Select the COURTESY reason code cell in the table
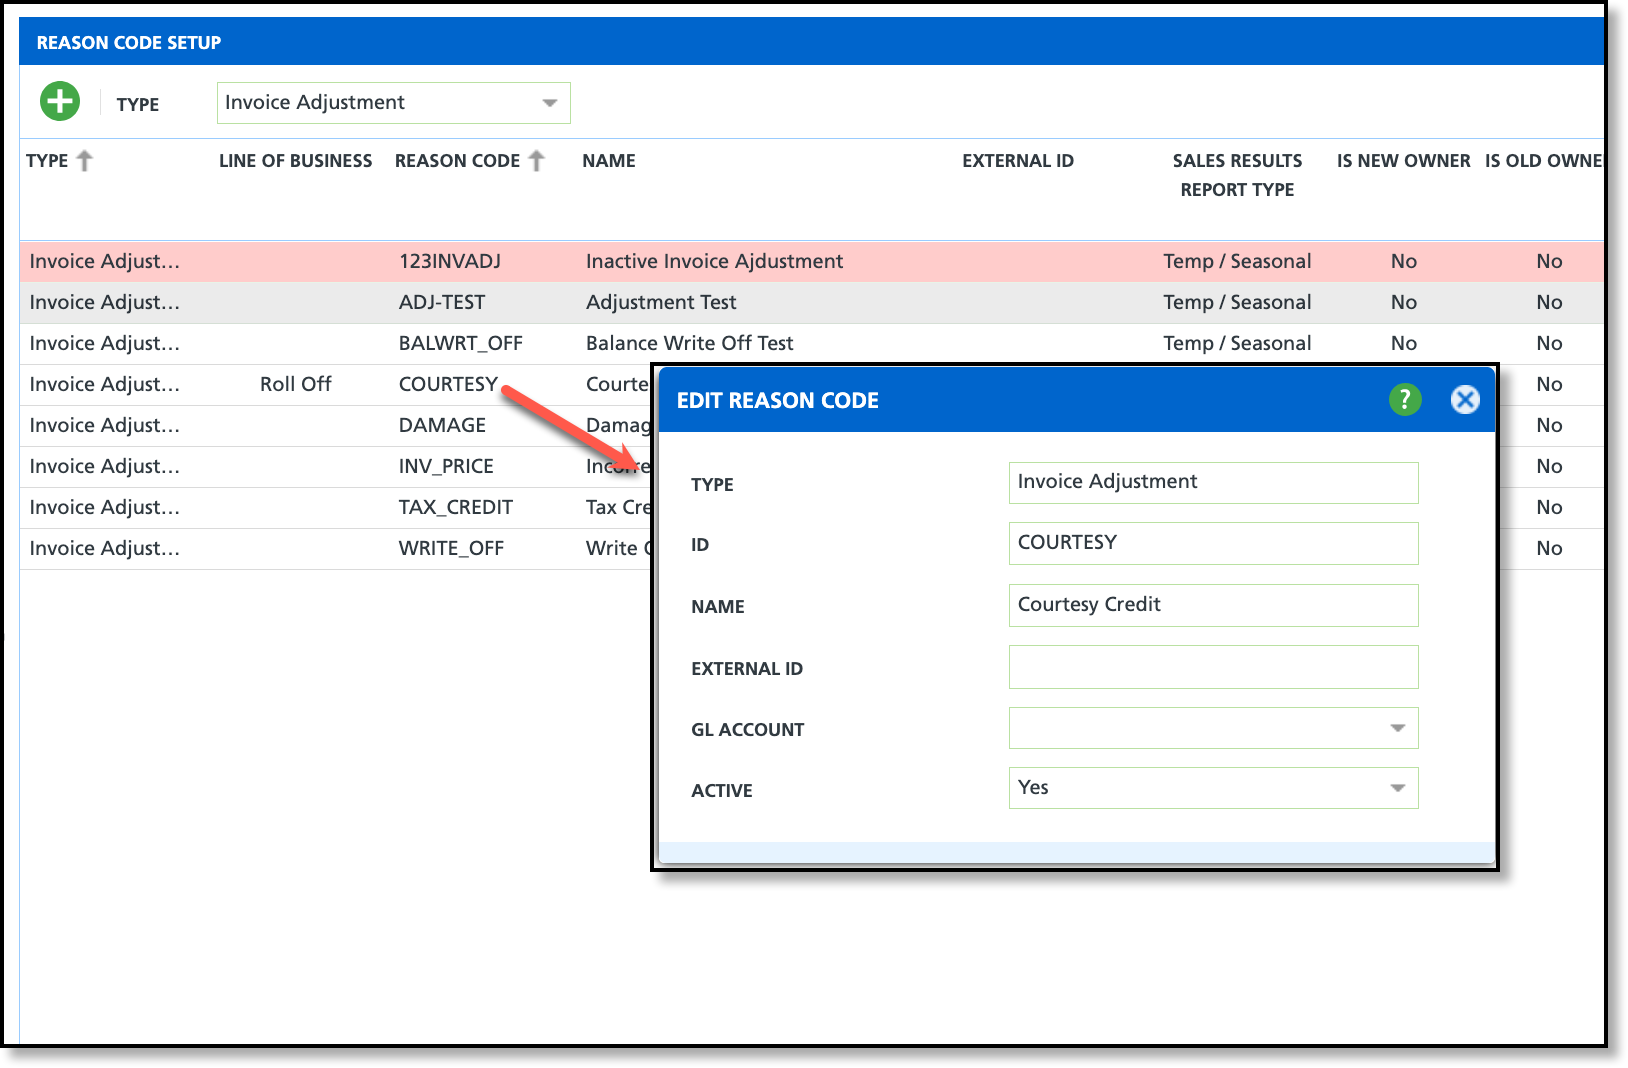The width and height of the screenshot is (1628, 1068). coord(448,384)
